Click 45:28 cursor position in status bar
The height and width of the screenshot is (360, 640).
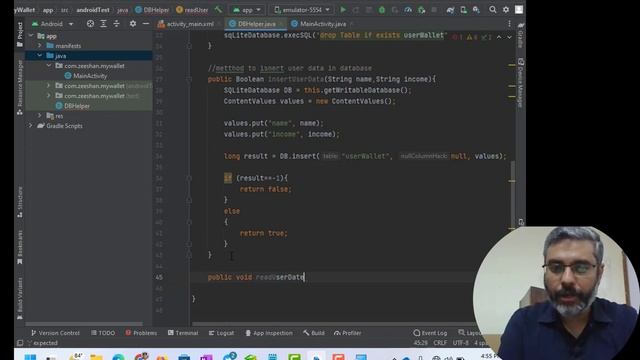(420, 343)
